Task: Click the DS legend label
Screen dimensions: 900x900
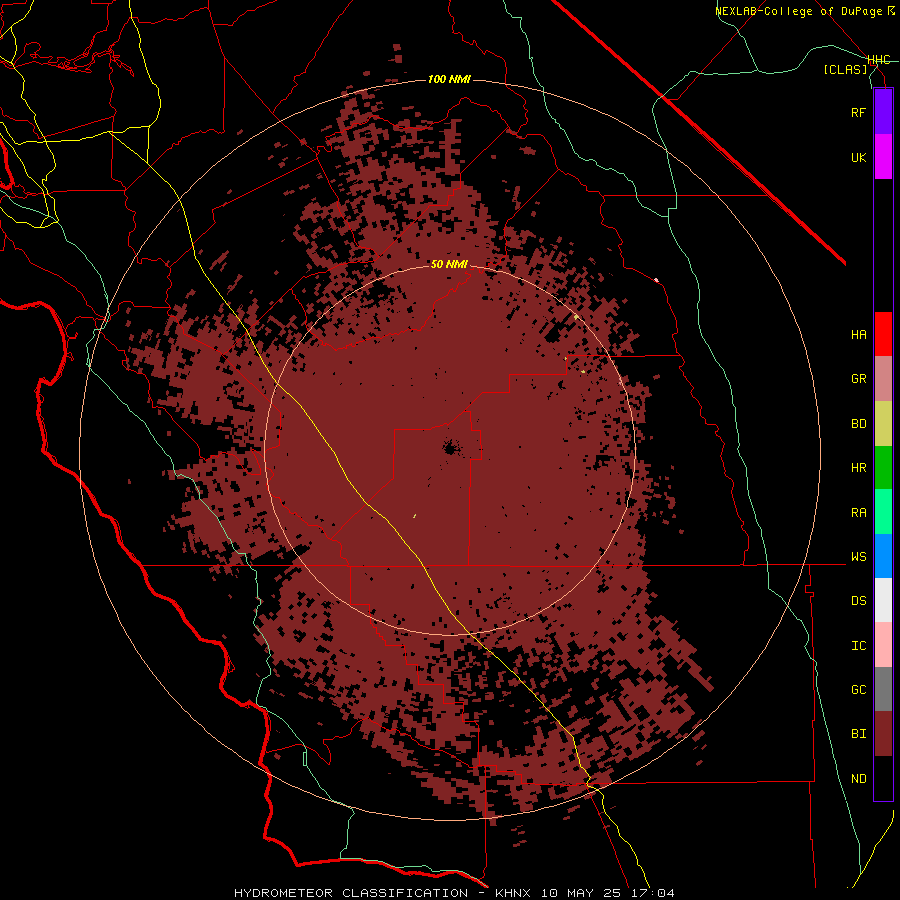Action: coord(858,601)
